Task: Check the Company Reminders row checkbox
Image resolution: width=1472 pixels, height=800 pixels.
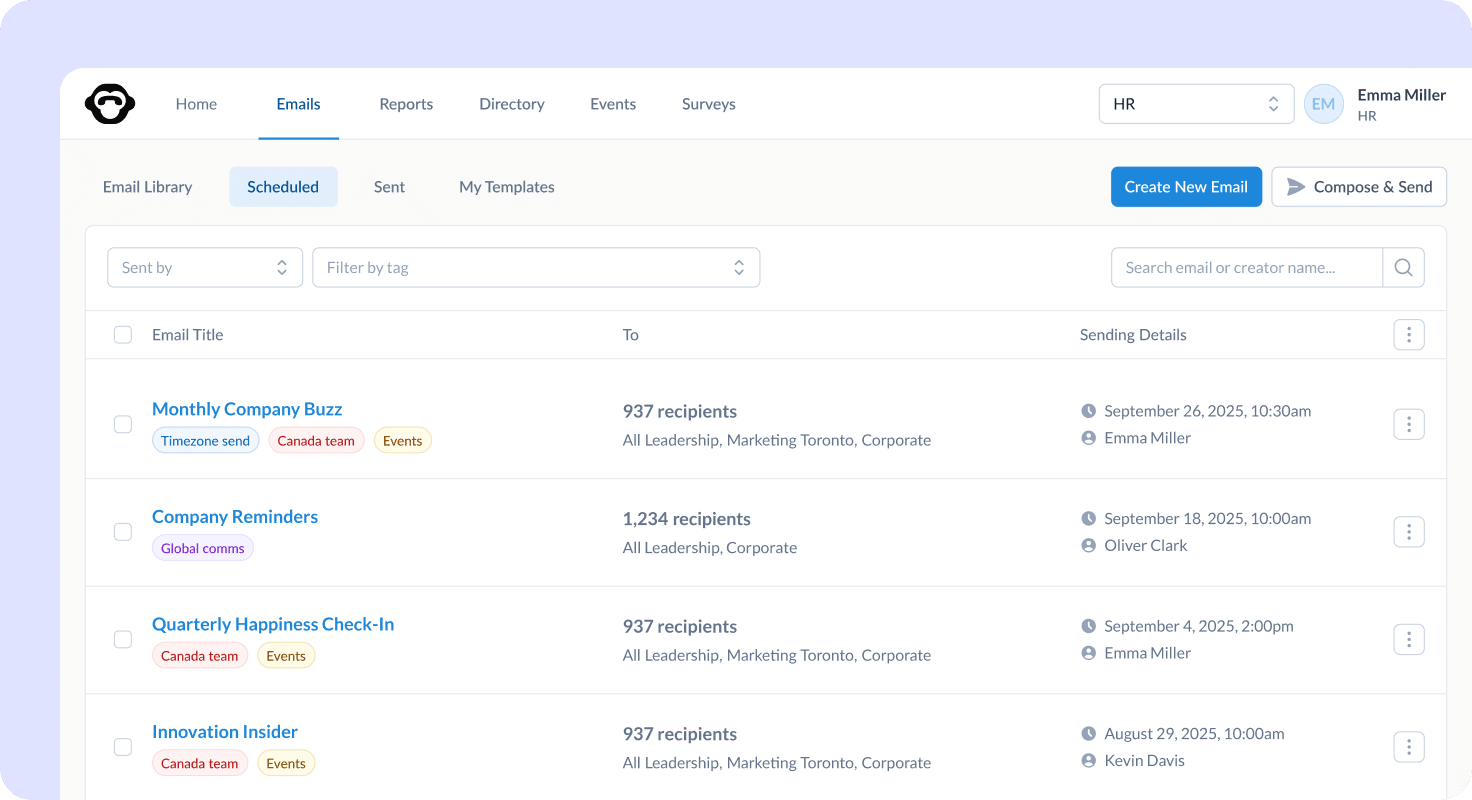Action: pyautogui.click(x=122, y=531)
